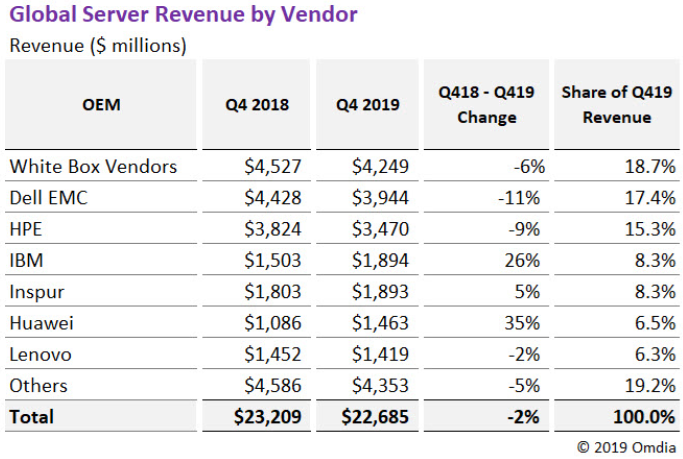Click White Box Vendors Q4 2018 value $4,527

coord(273,167)
